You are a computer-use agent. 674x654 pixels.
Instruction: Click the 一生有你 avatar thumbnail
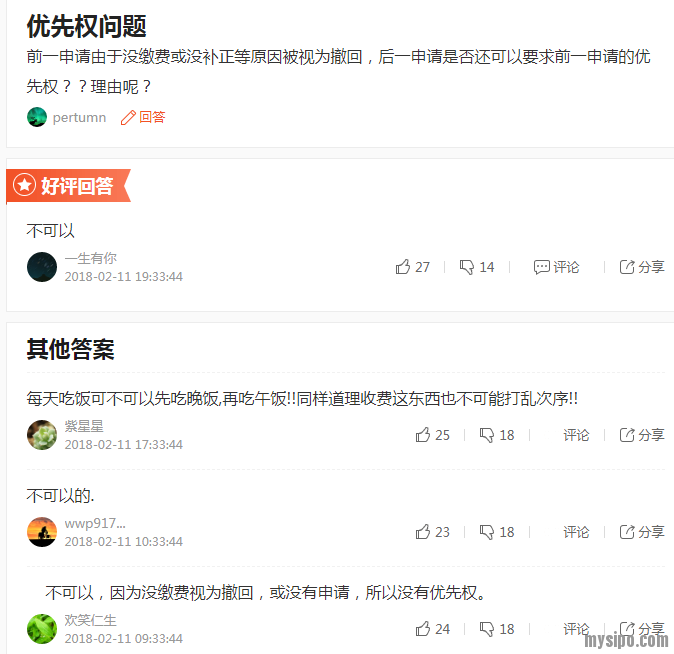coord(42,267)
